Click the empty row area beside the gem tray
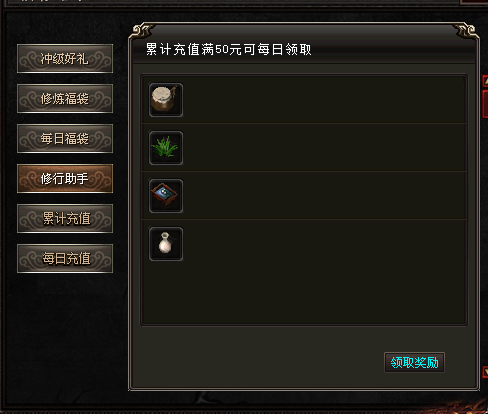Screen dimensions: 488x414 (323, 196)
